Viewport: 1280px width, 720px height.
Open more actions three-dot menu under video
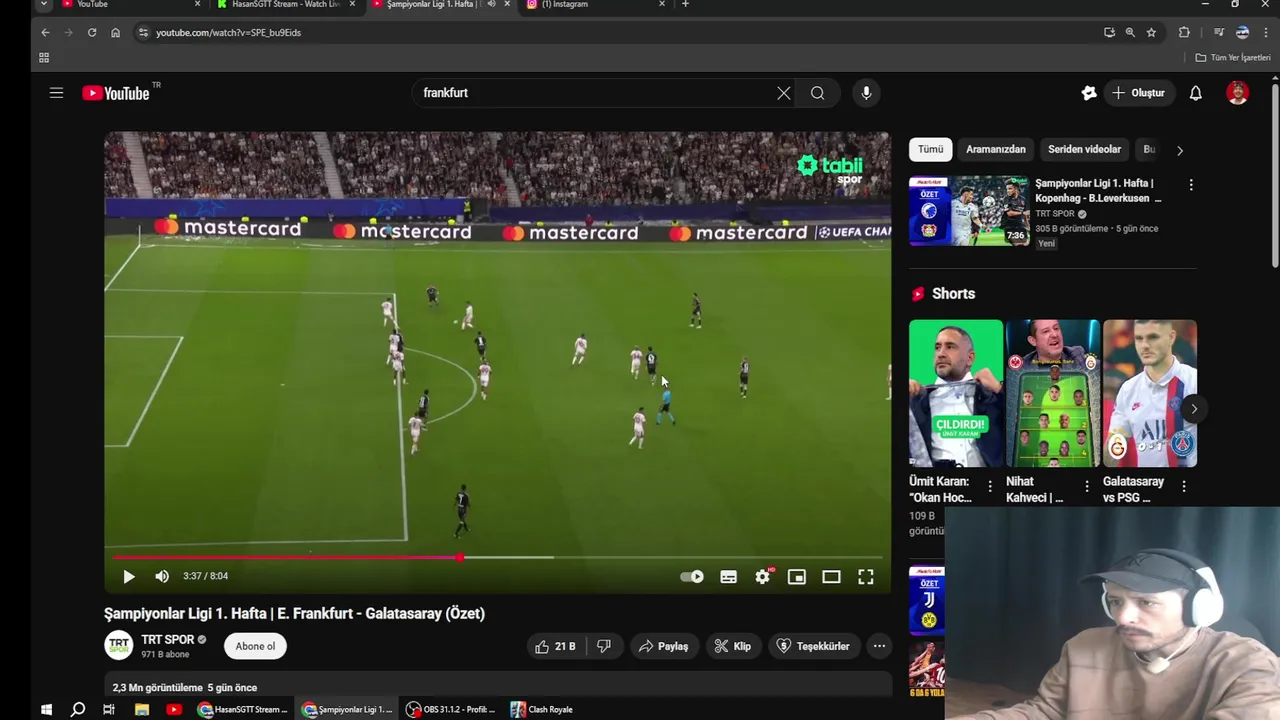click(x=879, y=646)
